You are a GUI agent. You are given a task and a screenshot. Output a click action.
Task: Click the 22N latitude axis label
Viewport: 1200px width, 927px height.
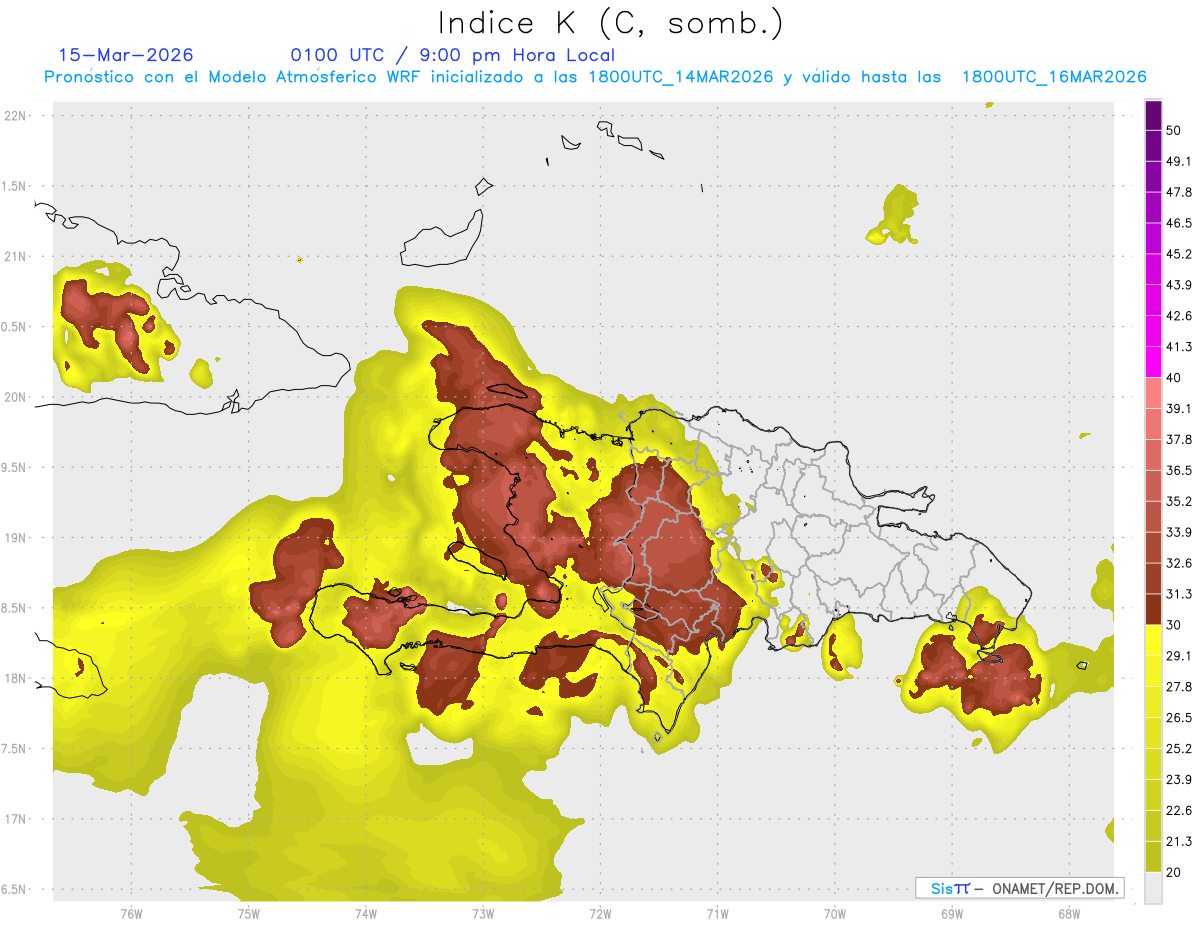pos(17,115)
